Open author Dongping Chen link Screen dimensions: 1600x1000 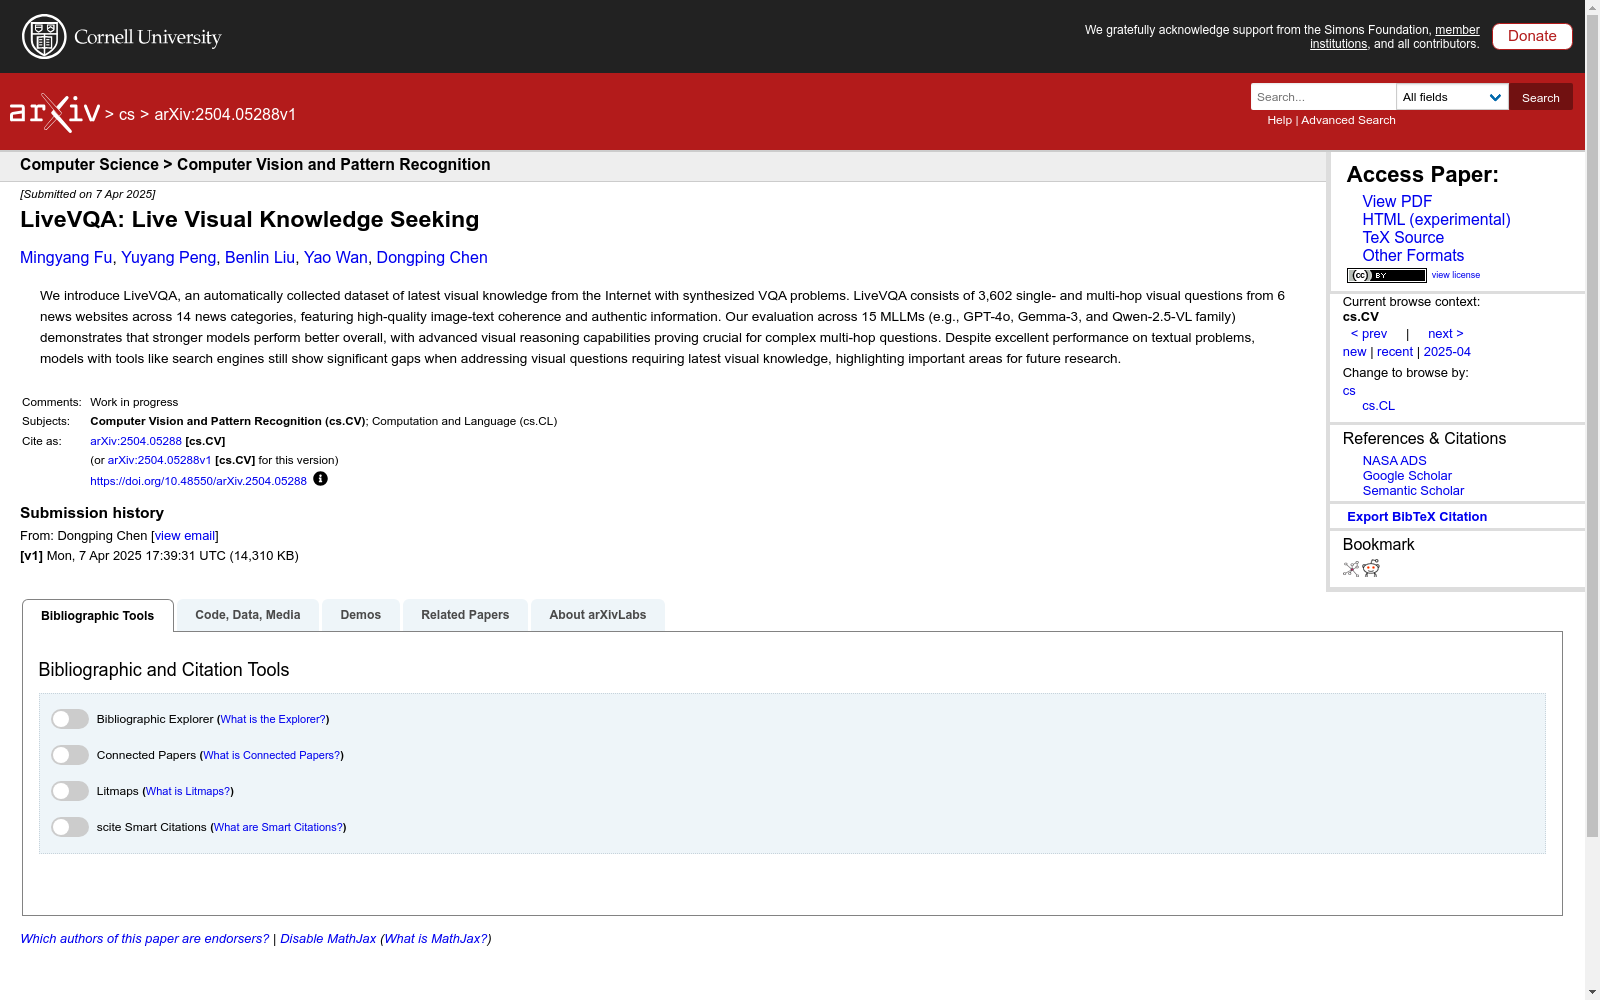coord(432,257)
